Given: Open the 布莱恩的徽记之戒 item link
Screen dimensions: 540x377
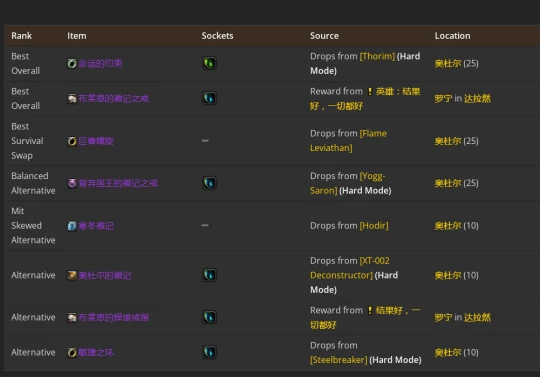Looking at the screenshot, I should coord(114,99).
